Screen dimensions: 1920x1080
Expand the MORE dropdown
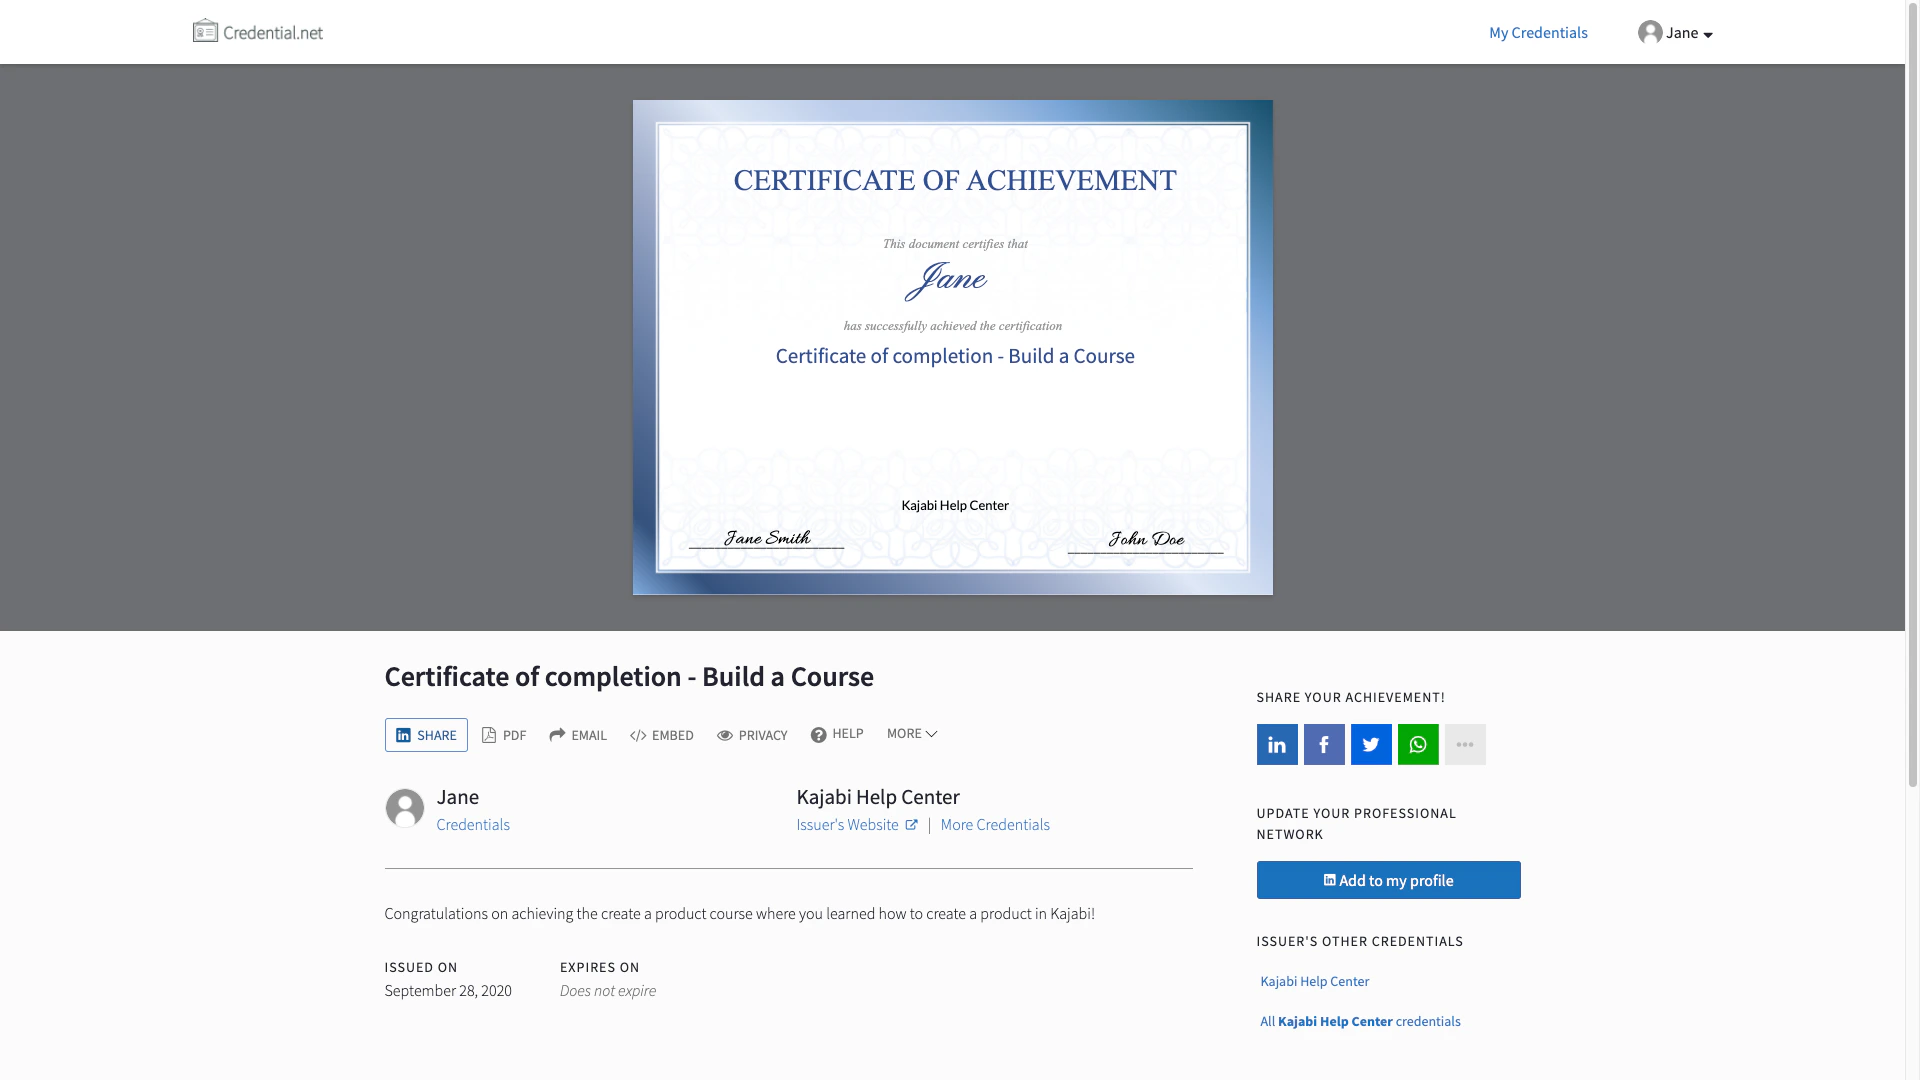coord(912,734)
